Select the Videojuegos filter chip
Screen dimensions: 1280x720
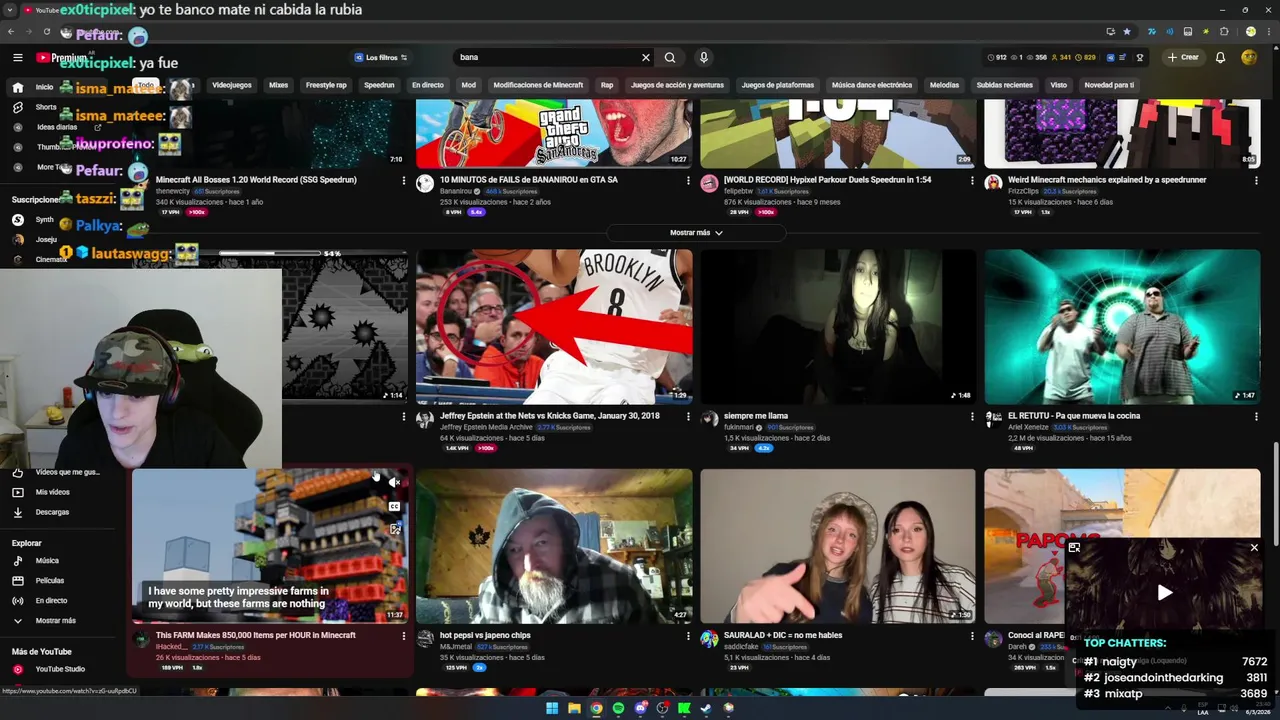click(232, 85)
